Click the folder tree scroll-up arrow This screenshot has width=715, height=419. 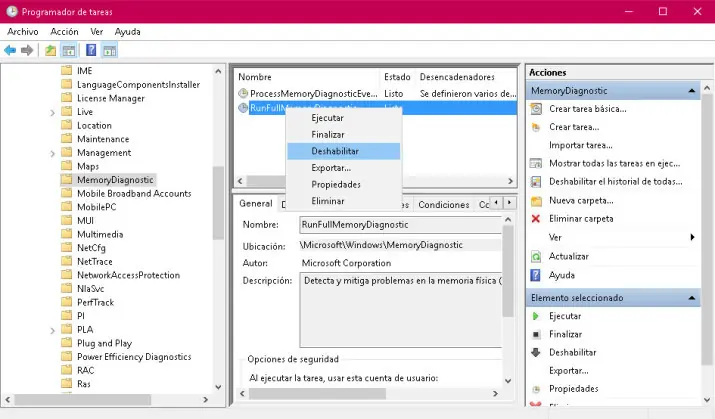point(218,72)
